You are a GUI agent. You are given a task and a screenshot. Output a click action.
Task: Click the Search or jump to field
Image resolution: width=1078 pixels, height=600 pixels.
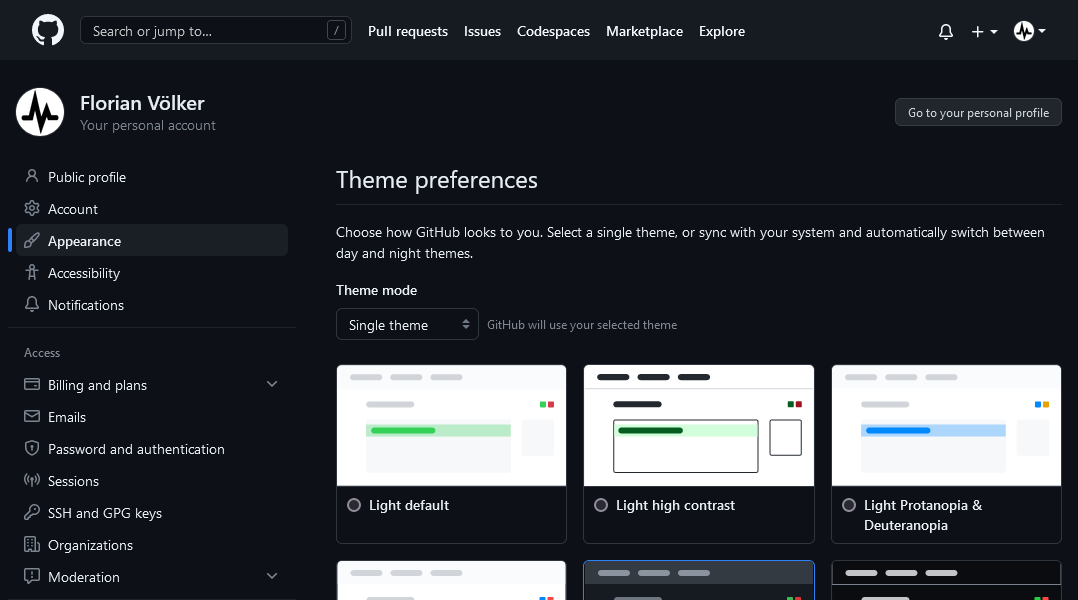216,30
